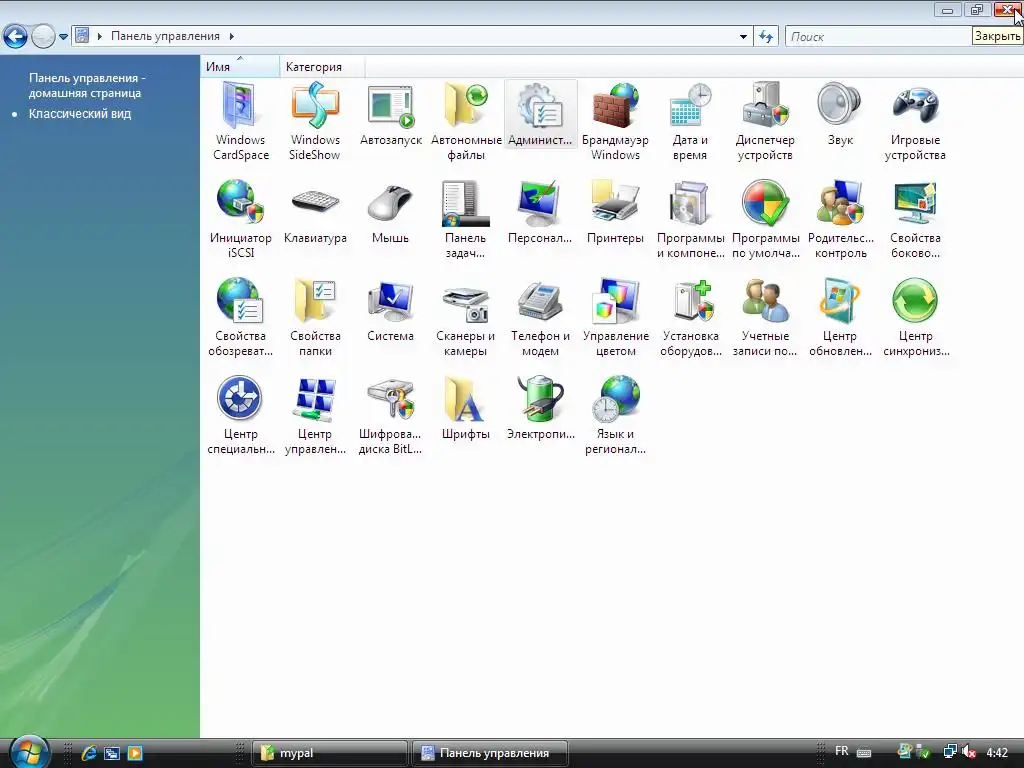Viewport: 1024px width, 768px height.
Task: Show desktop via quick launch icon
Action: pos(112,753)
